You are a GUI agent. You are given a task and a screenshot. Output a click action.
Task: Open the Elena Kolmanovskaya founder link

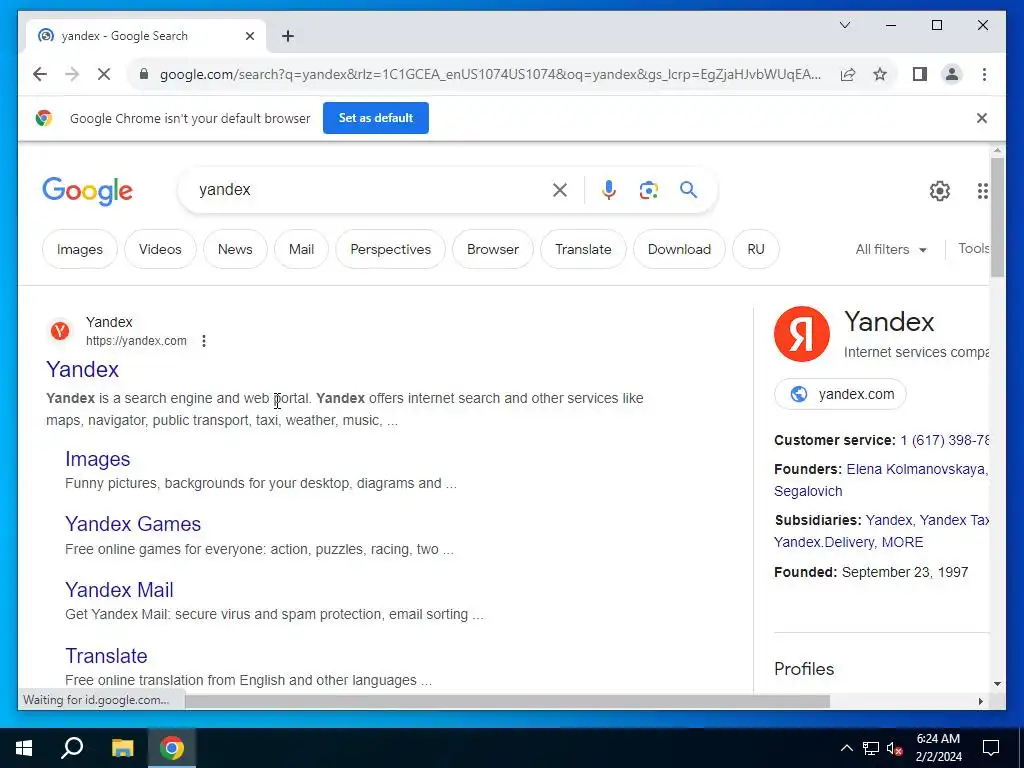tap(917, 469)
